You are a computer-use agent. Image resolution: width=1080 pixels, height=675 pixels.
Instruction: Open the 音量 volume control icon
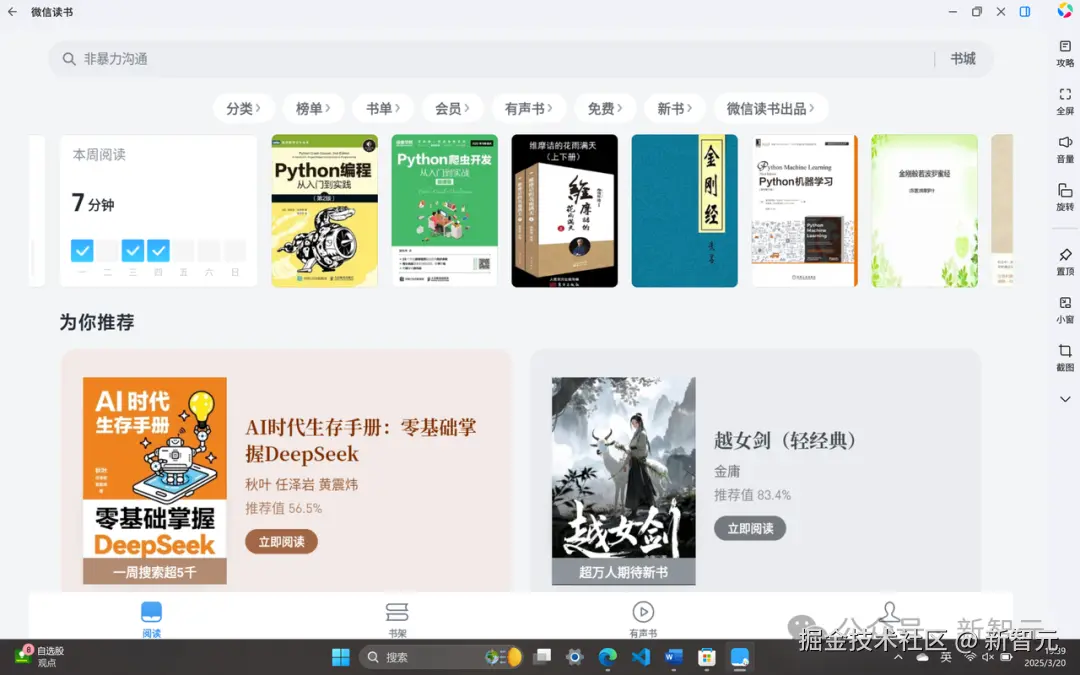pyautogui.click(x=1065, y=149)
